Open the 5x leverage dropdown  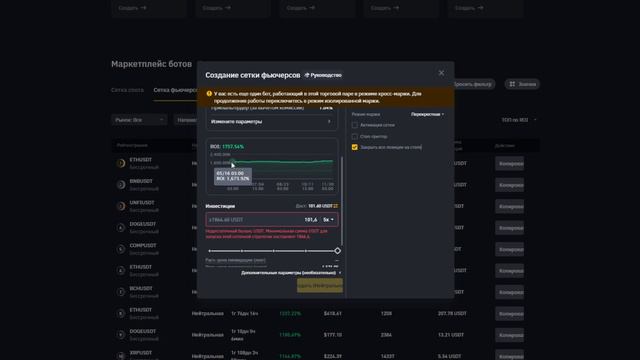(x=328, y=220)
